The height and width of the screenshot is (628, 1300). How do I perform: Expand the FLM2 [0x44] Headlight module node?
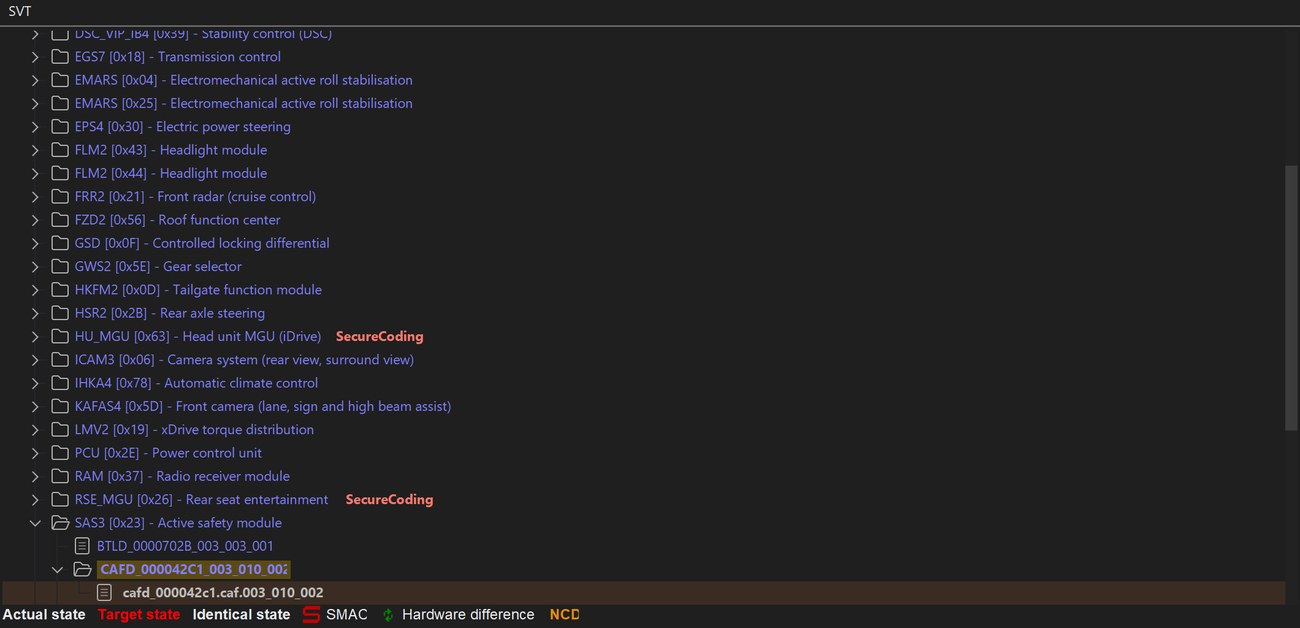tap(35, 174)
